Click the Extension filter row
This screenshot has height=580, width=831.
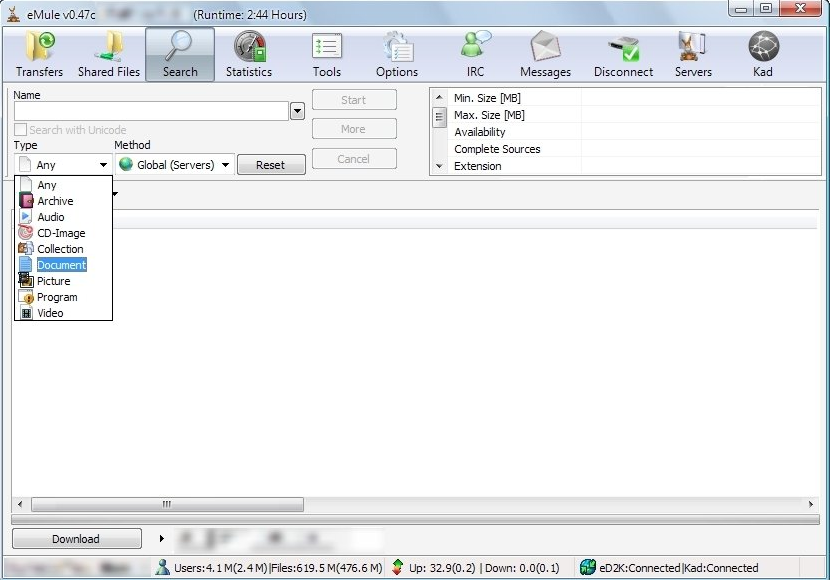point(633,166)
